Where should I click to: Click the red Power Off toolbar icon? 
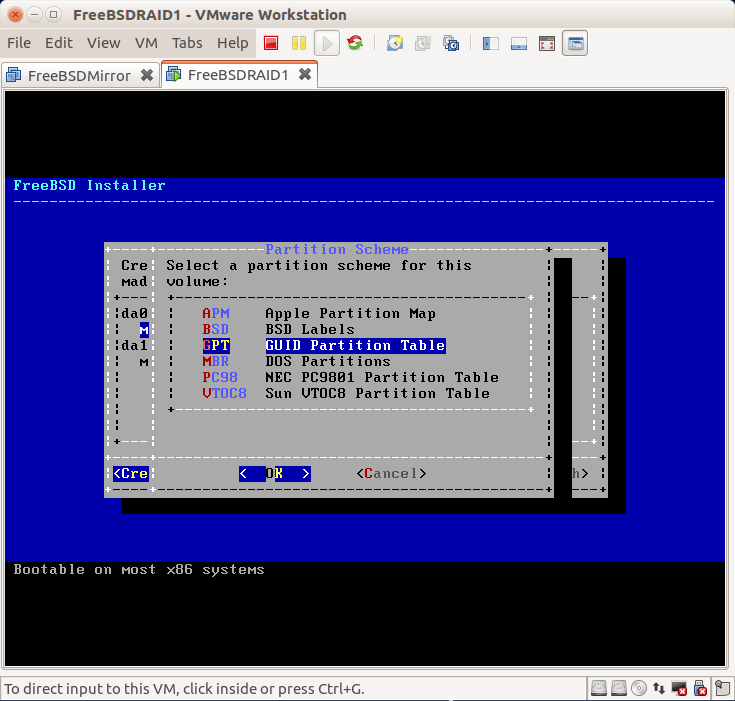pos(271,43)
